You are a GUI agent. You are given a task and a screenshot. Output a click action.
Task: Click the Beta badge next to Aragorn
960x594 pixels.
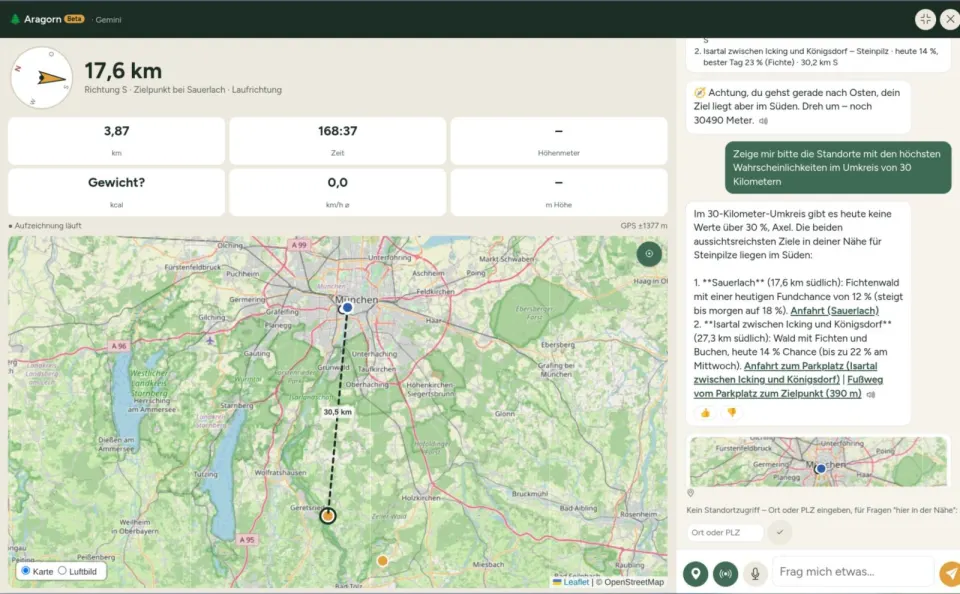pos(74,19)
